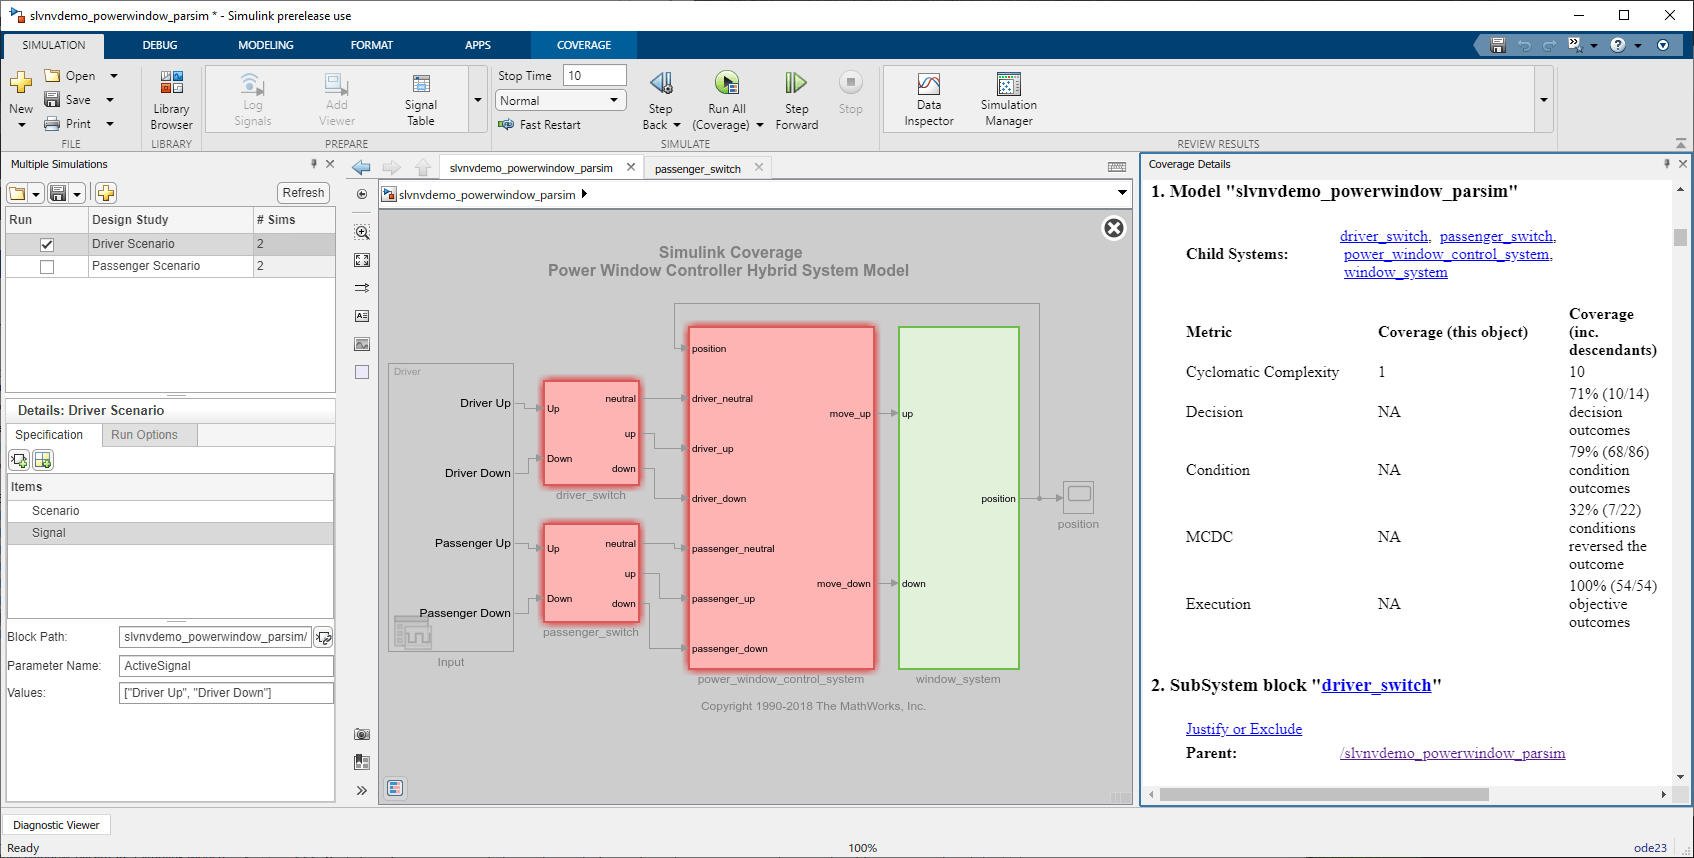Expand the Save dropdown arrow
Image resolution: width=1694 pixels, height=858 pixels.
coord(110,100)
